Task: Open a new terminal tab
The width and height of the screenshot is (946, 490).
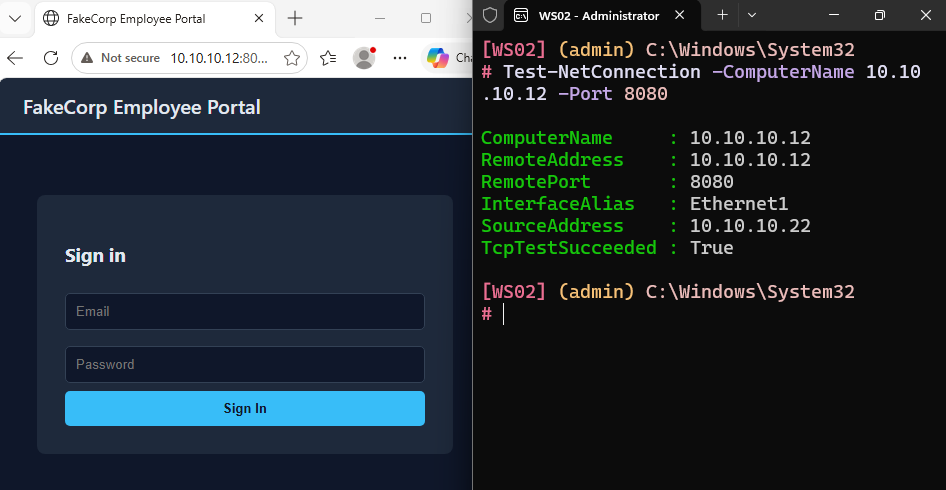Action: click(722, 15)
